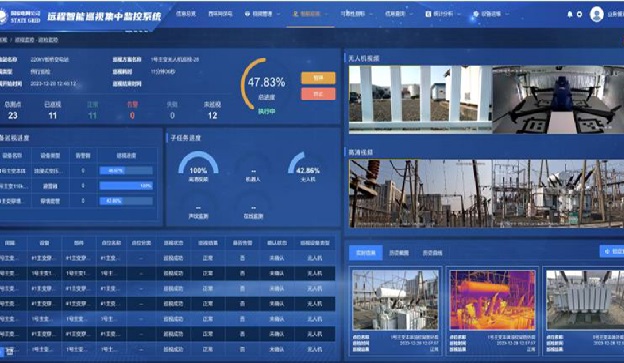Image resolution: width=624 pixels, height=363 pixels.
Task: Click the red alarm count 0
Action: tap(132, 115)
